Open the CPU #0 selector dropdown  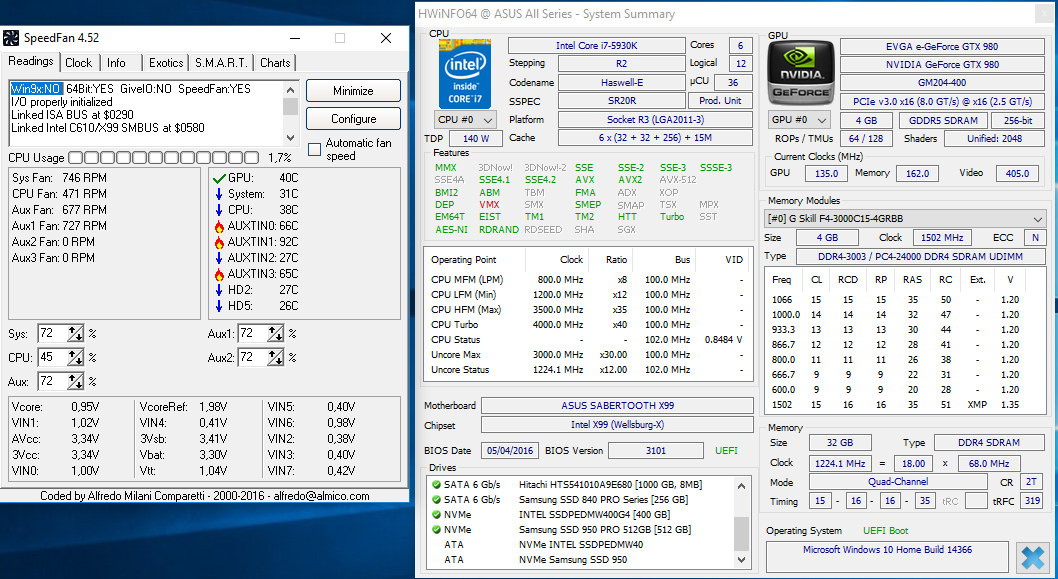click(465, 119)
